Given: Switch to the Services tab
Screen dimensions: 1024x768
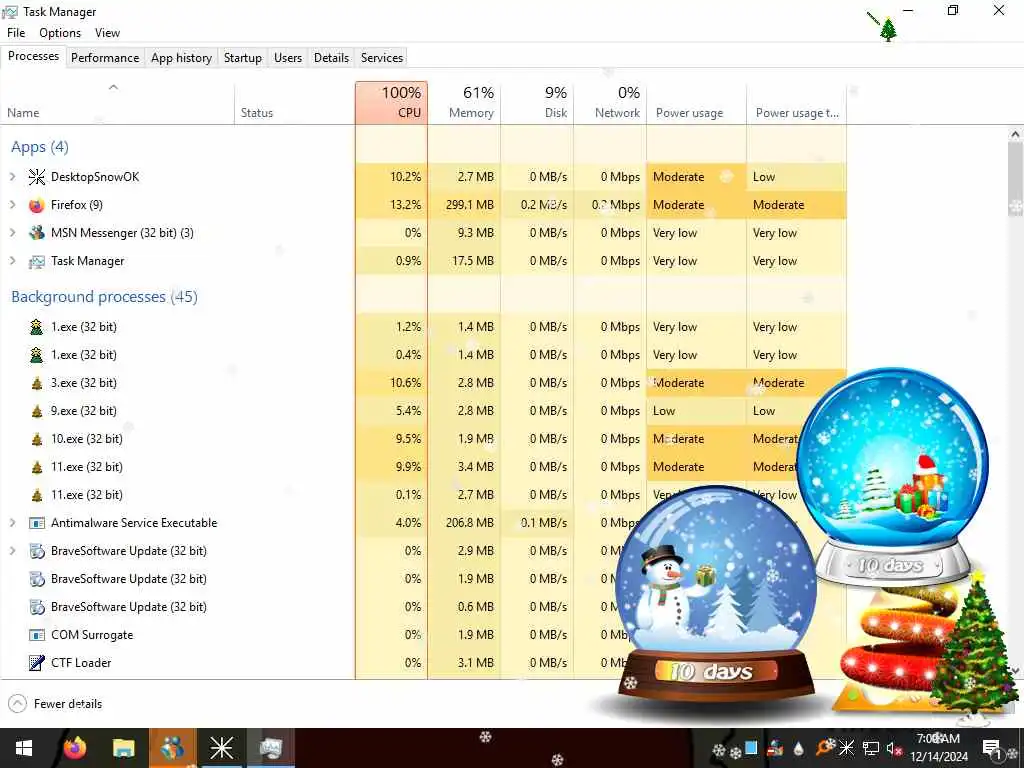Looking at the screenshot, I should [382, 58].
